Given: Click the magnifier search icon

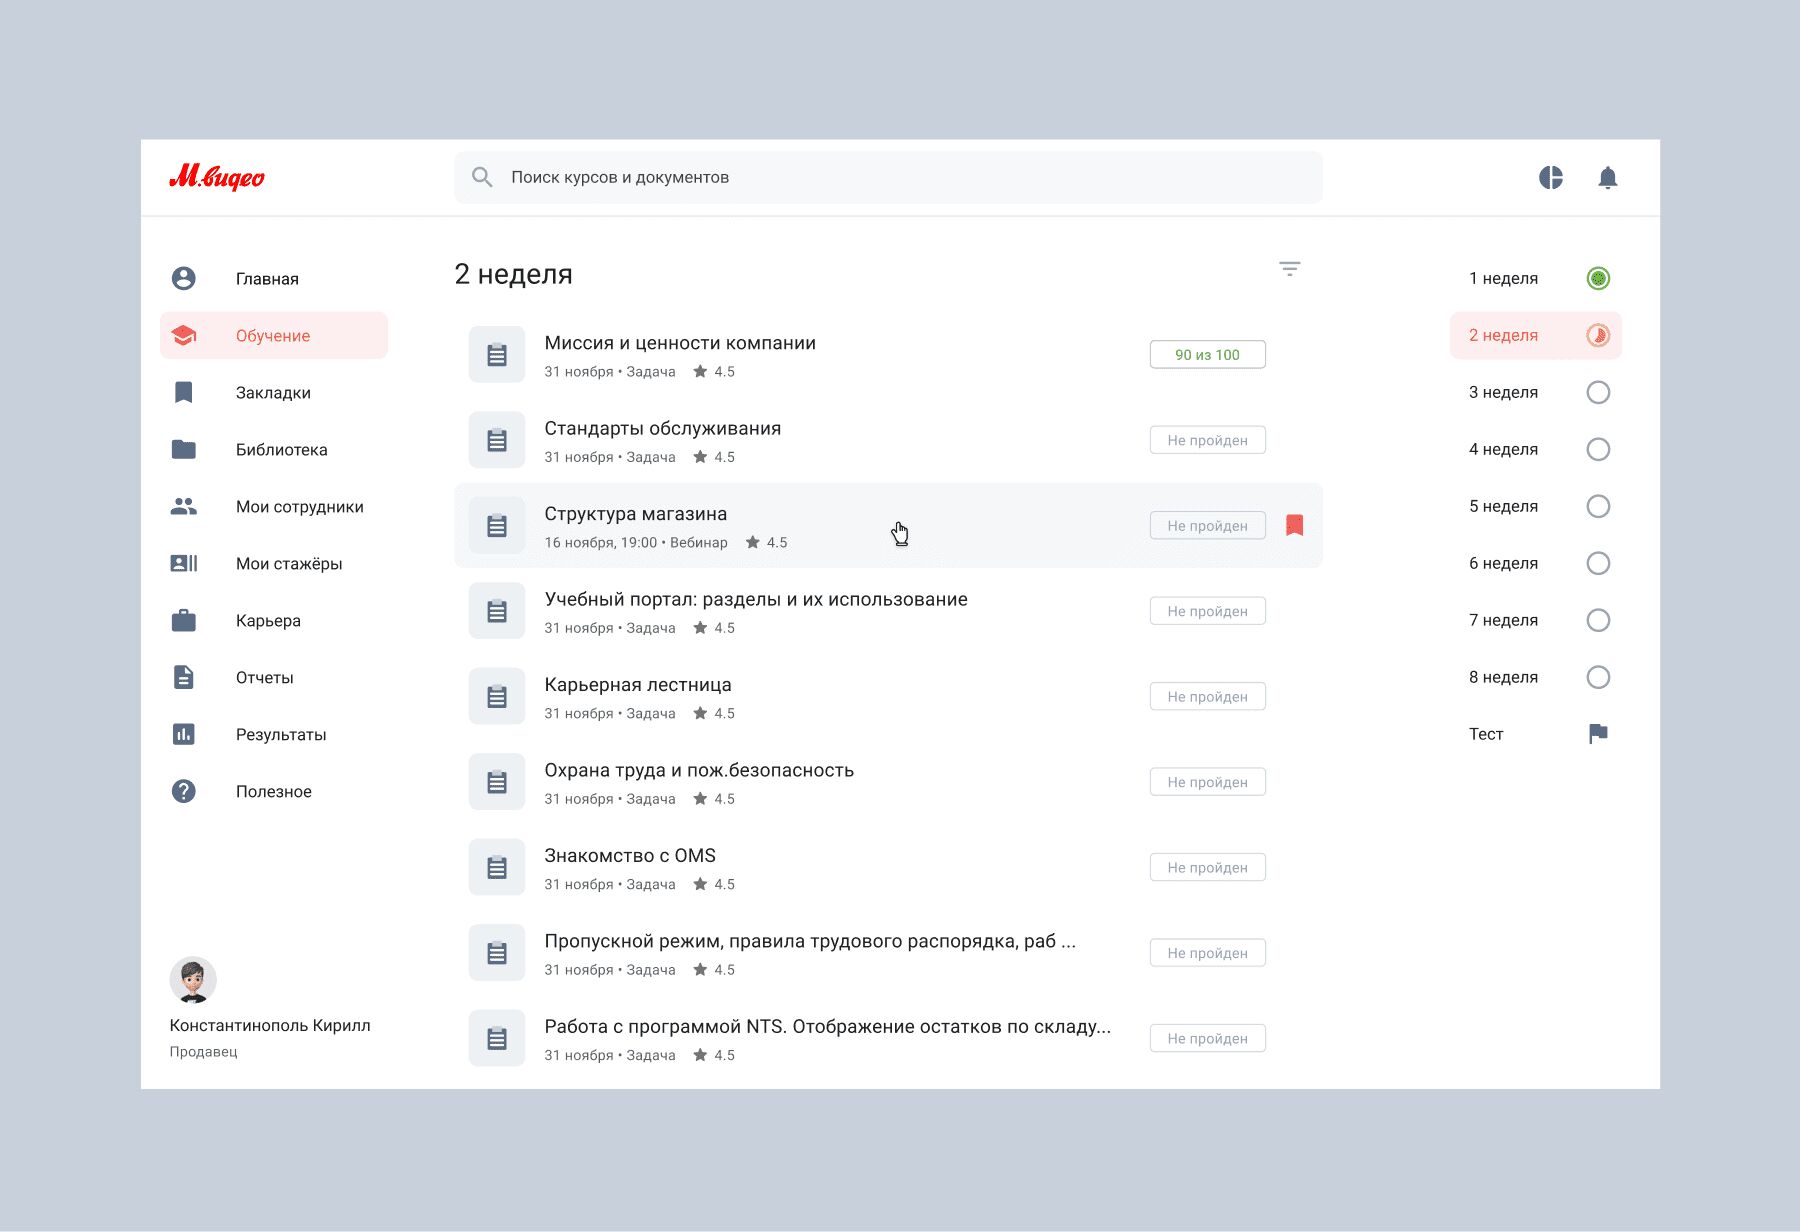Looking at the screenshot, I should (482, 177).
